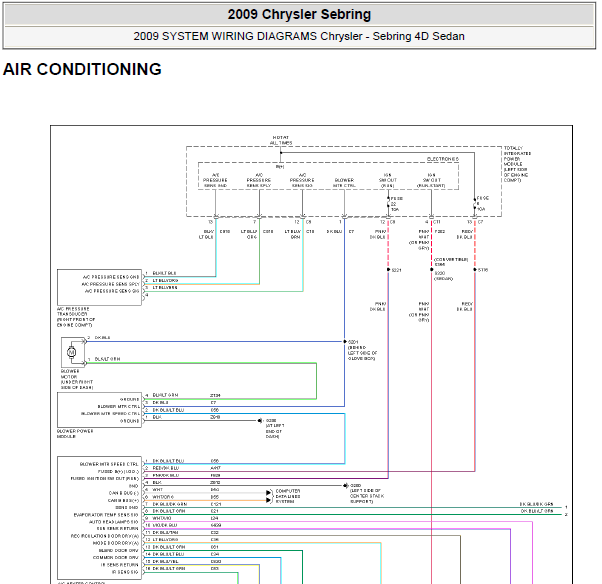The height and width of the screenshot is (584, 602).
Task: Click the 'RECIRCULATION DOOR DRV(A)' pin label
Action: [104, 536]
